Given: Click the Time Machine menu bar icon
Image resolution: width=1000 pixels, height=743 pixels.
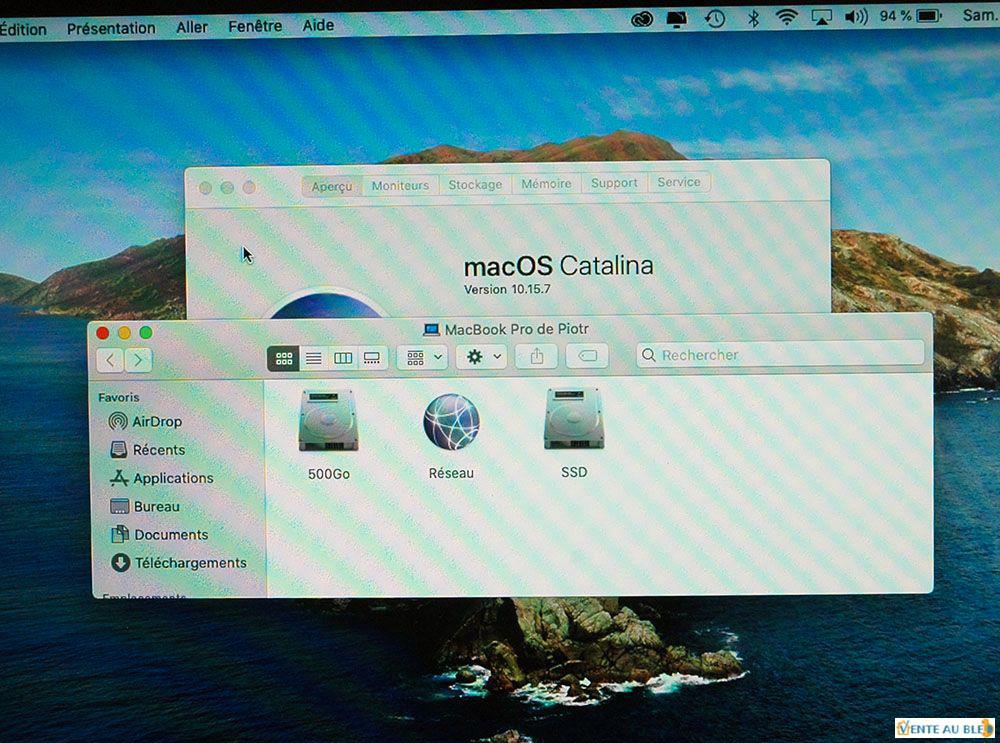Looking at the screenshot, I should point(715,18).
